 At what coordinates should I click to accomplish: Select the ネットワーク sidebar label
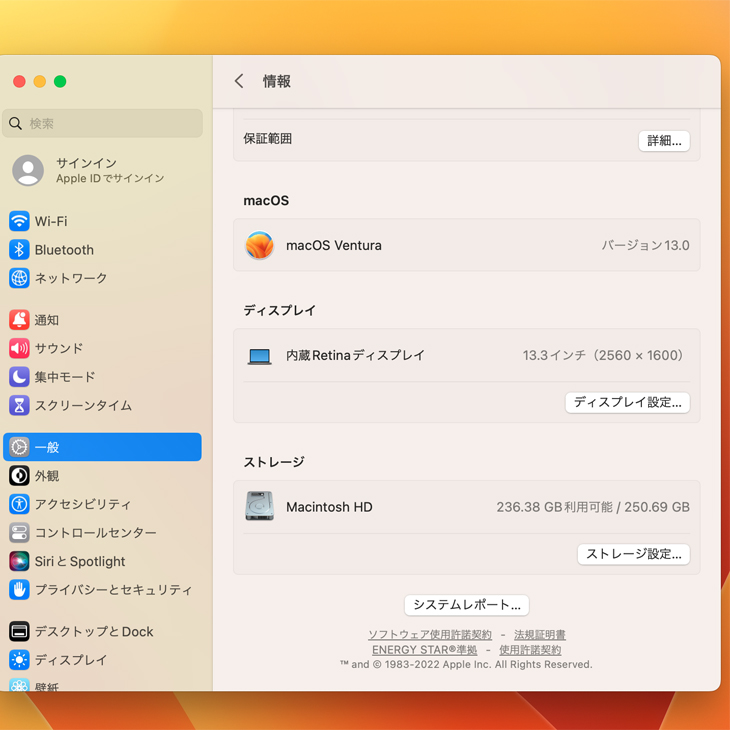[x=71, y=278]
